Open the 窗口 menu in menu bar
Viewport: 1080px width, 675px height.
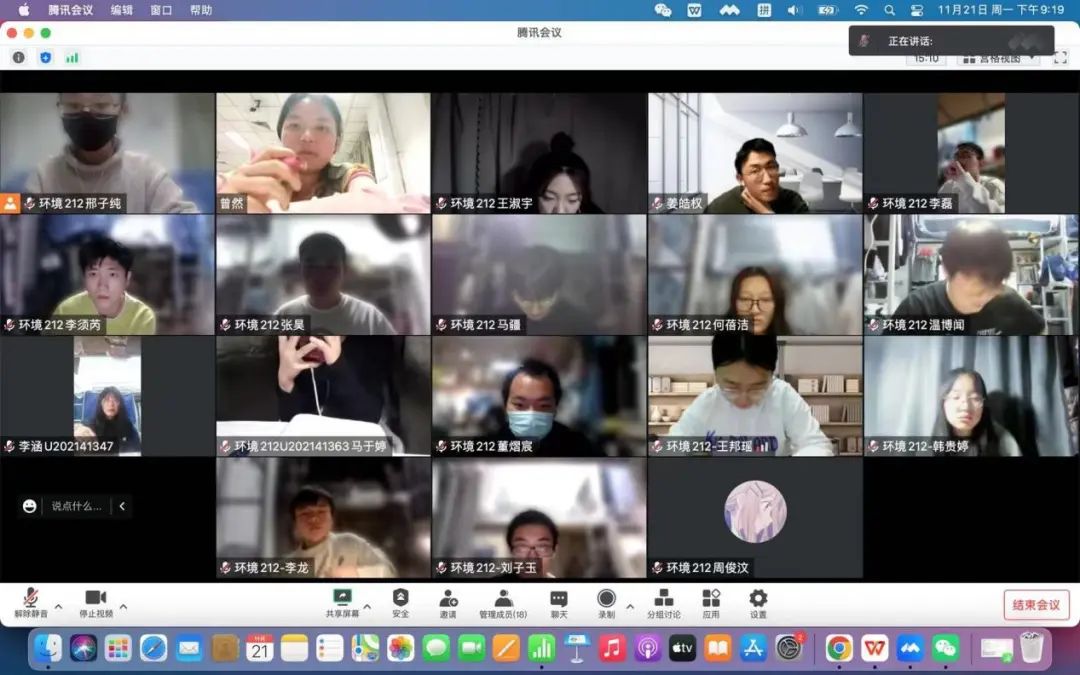[x=161, y=10]
